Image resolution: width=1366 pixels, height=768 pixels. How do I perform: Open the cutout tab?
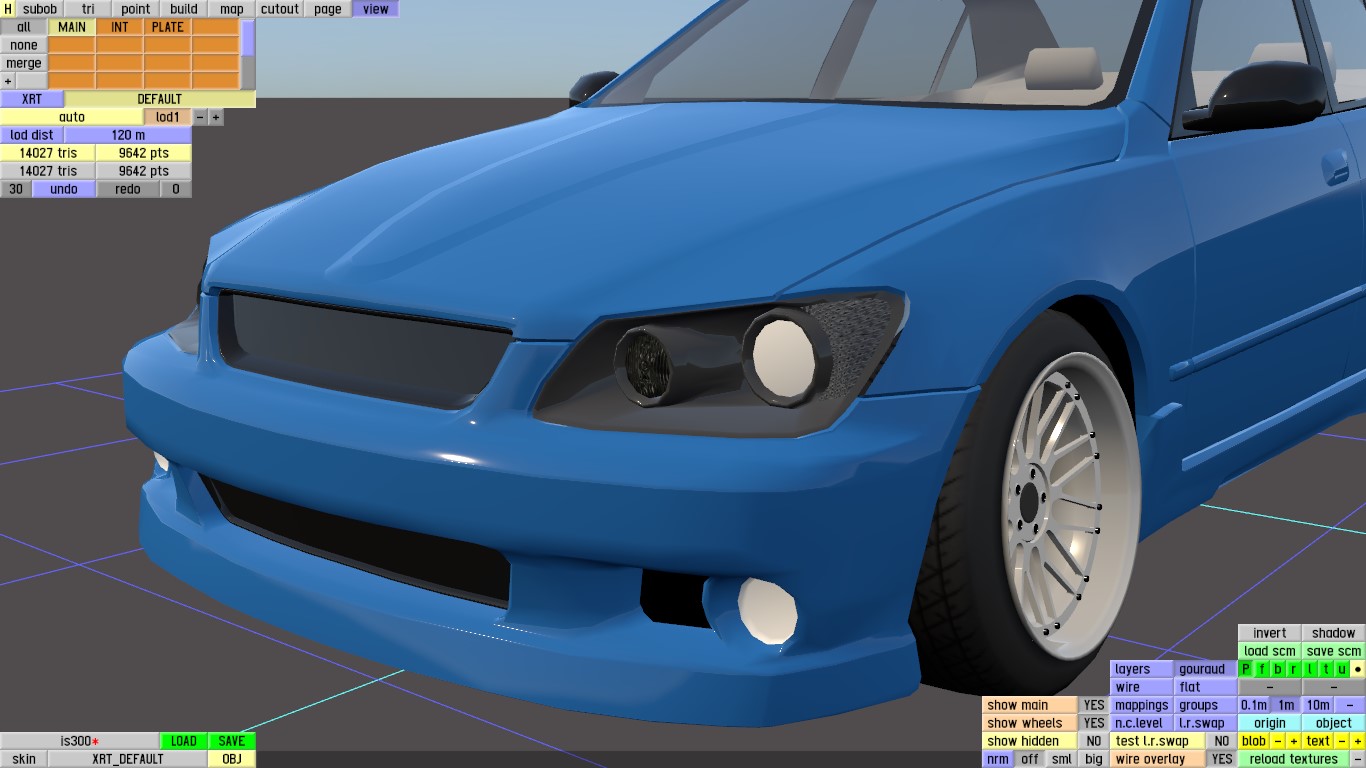coord(280,9)
